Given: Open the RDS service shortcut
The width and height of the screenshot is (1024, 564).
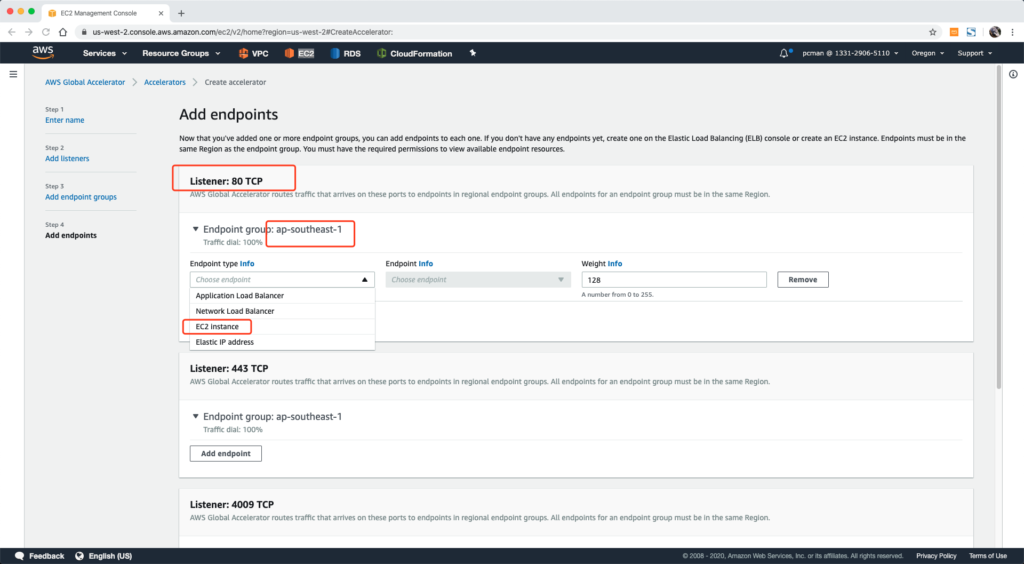Looking at the screenshot, I should click(x=345, y=53).
